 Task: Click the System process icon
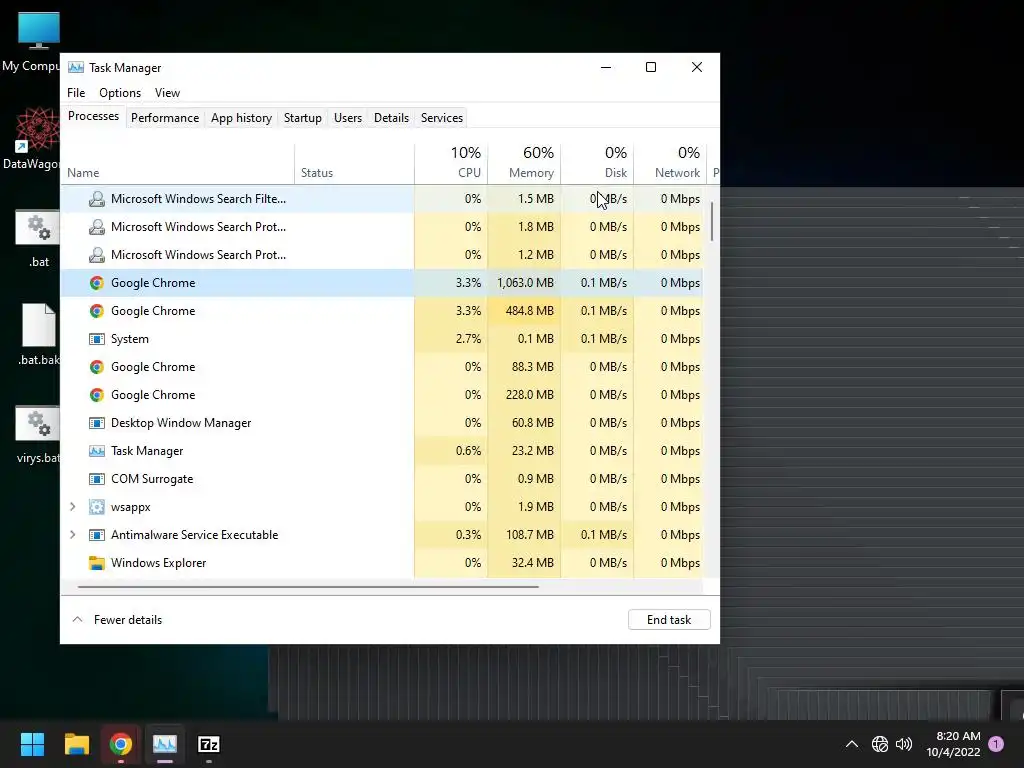pyautogui.click(x=97, y=339)
